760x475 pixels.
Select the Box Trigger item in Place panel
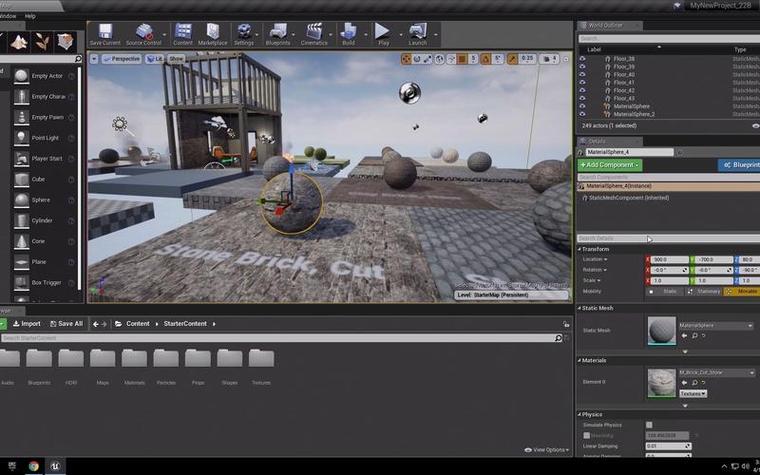(x=45, y=282)
